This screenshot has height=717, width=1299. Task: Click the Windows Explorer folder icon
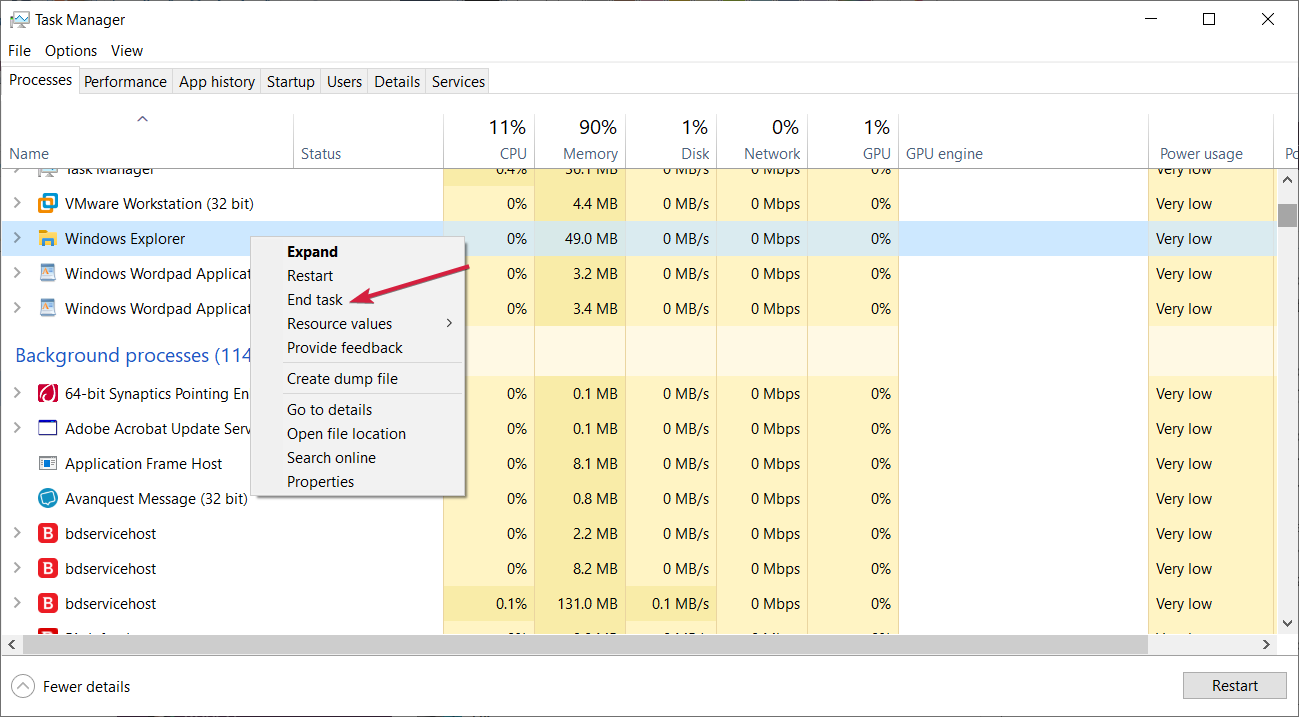pyautogui.click(x=47, y=239)
